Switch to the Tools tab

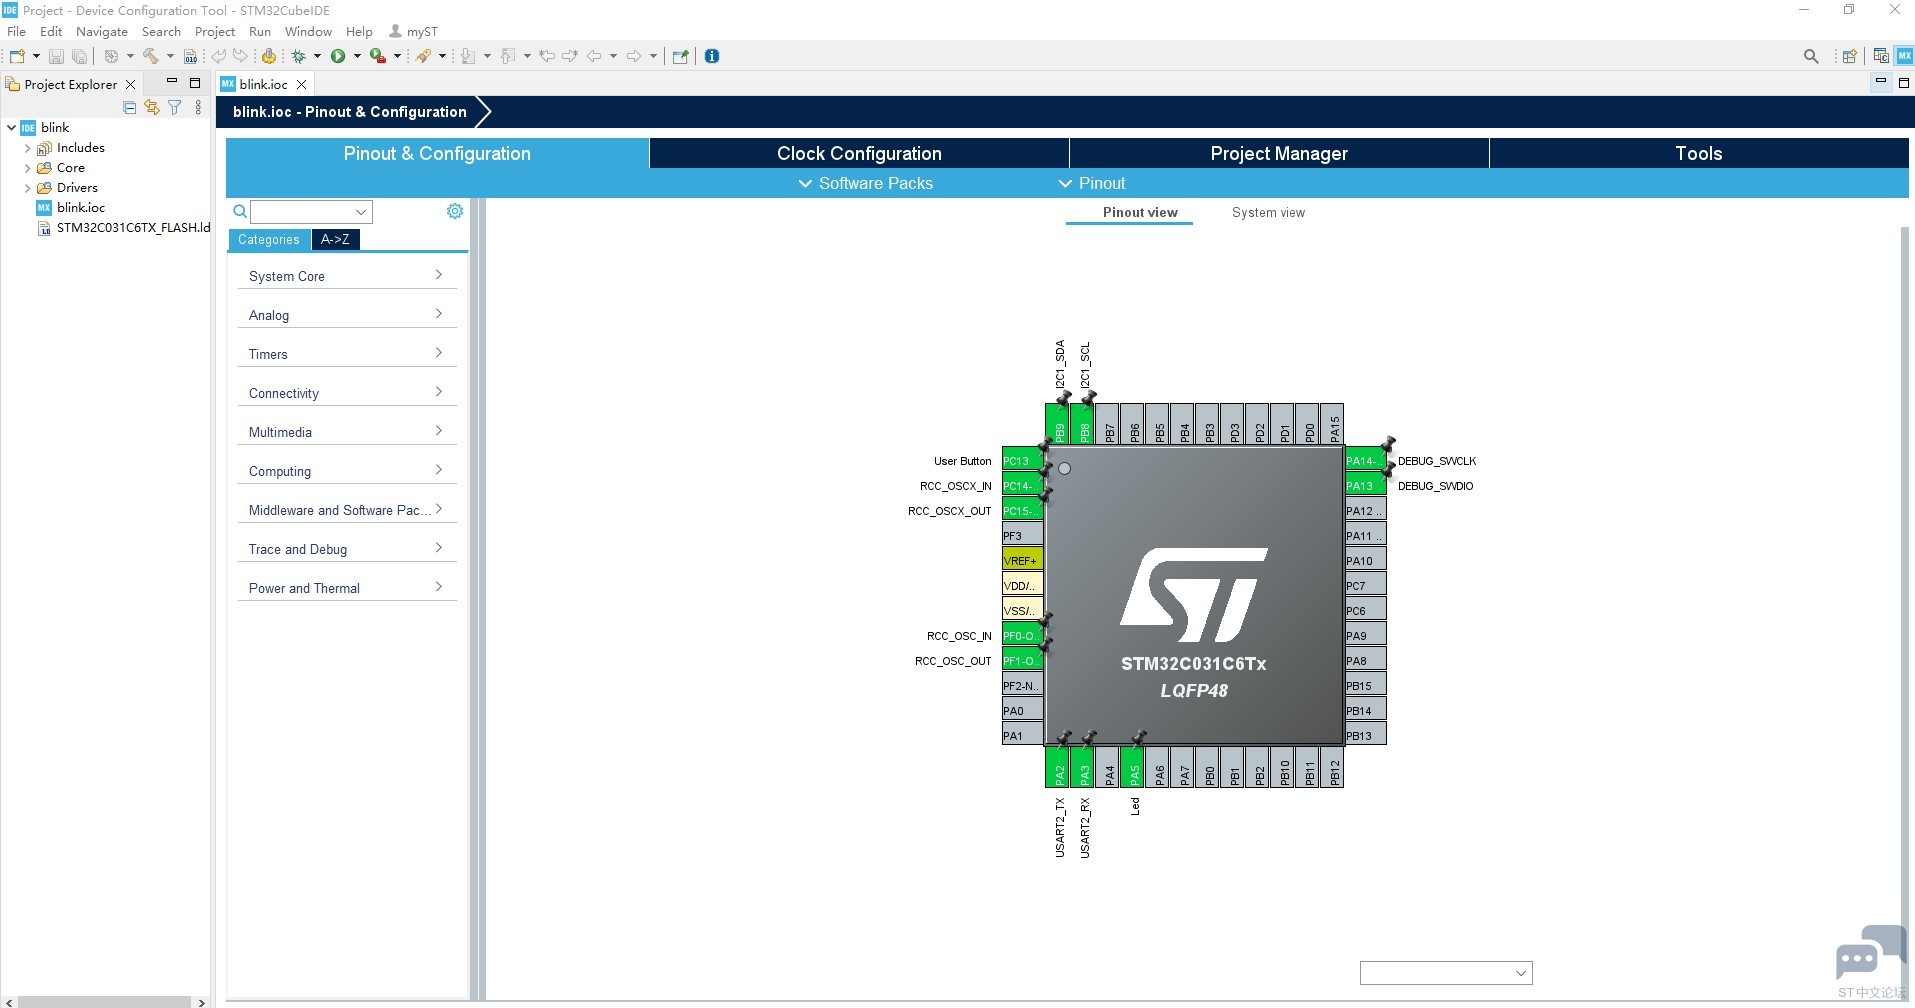click(1699, 153)
